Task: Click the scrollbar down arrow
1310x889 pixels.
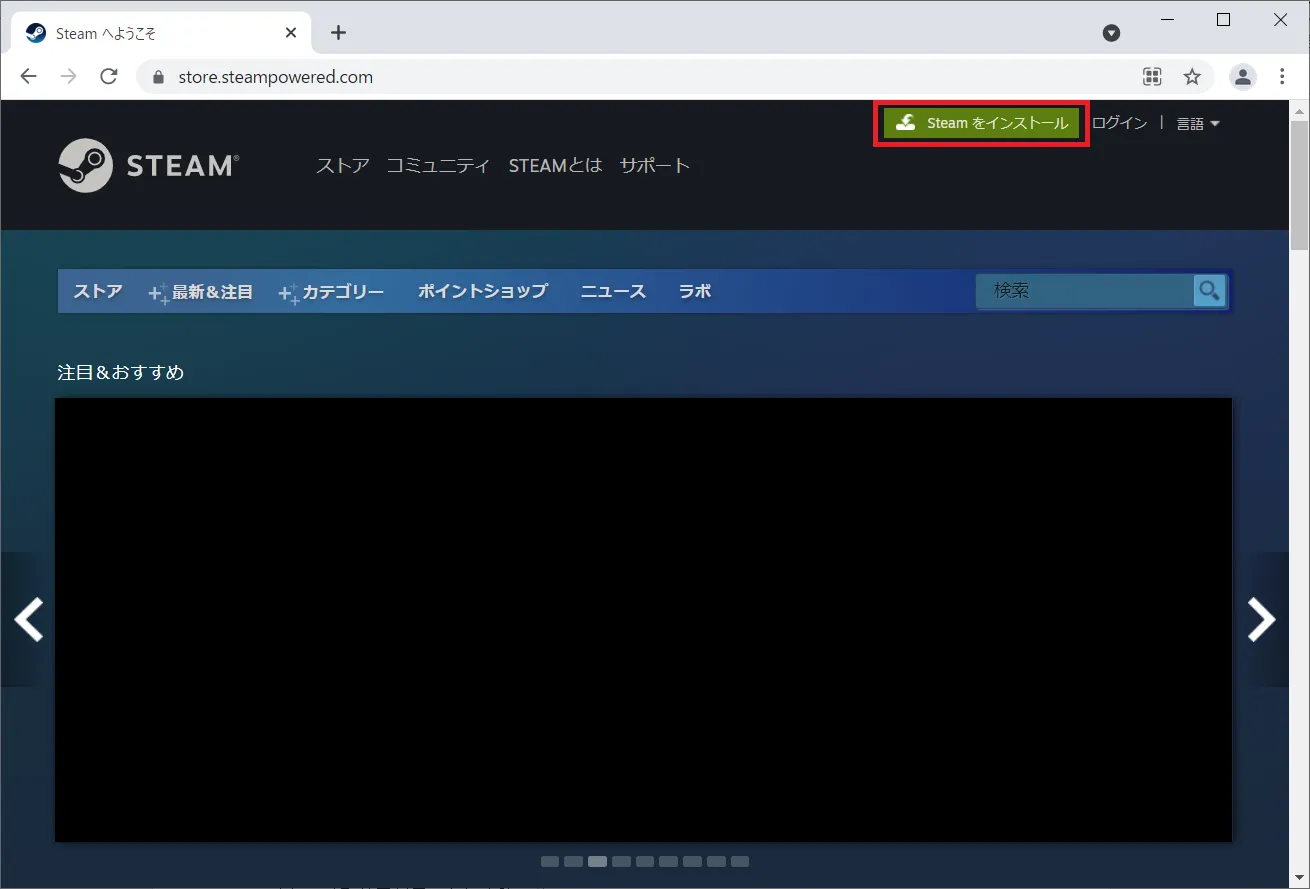Action: pyautogui.click(x=1299, y=877)
